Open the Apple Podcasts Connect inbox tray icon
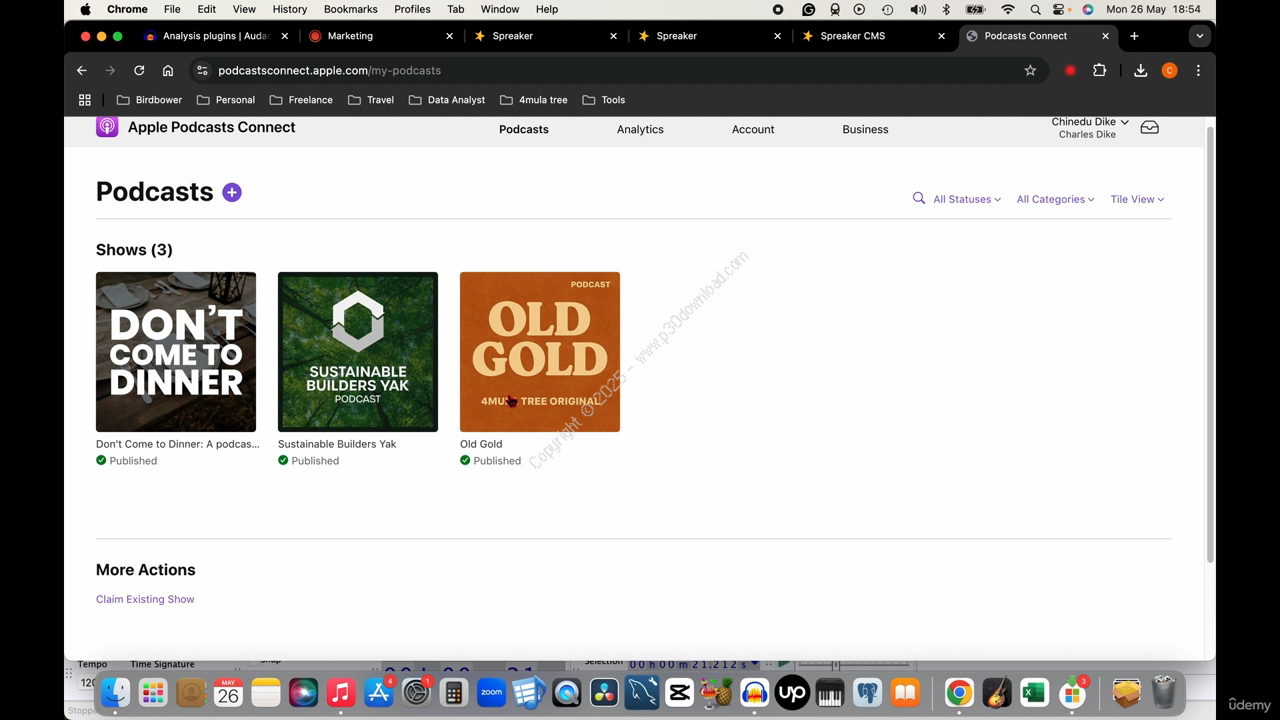 (x=1150, y=128)
